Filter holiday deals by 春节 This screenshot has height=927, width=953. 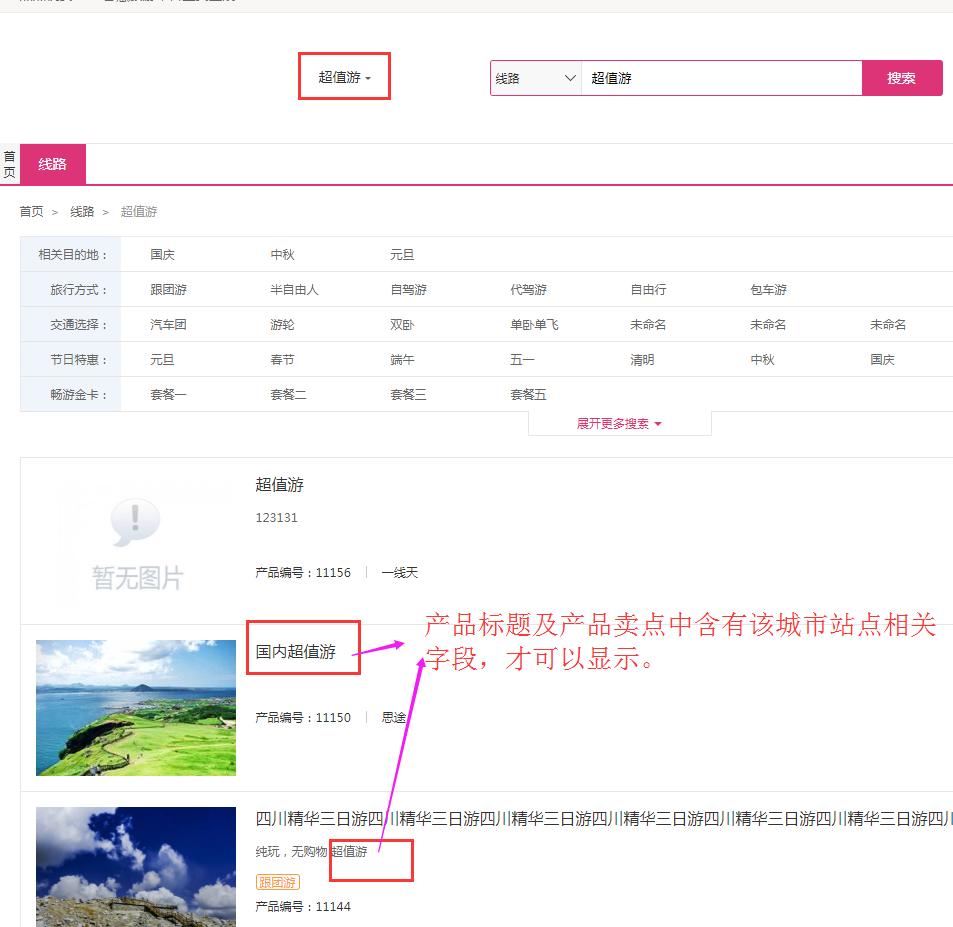pos(282,360)
